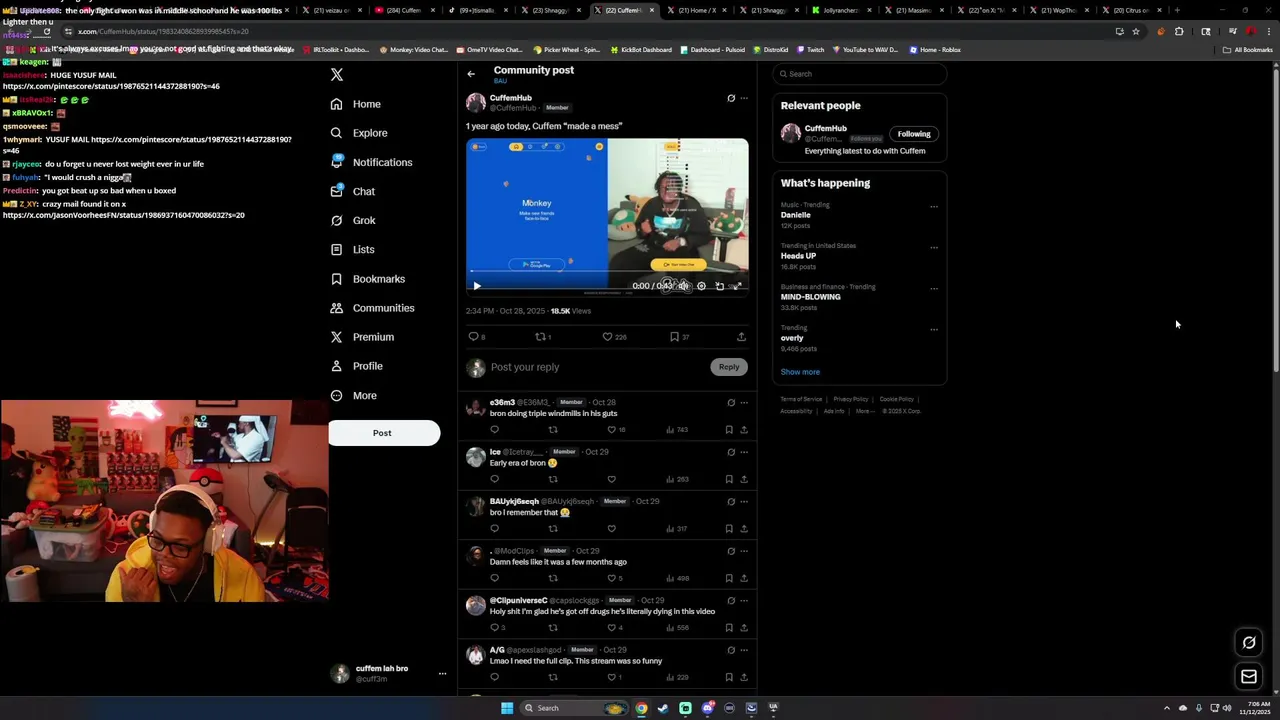The width and height of the screenshot is (1280, 720).
Task: Open more options on ClipuniverseC's reply
Action: coord(744,601)
